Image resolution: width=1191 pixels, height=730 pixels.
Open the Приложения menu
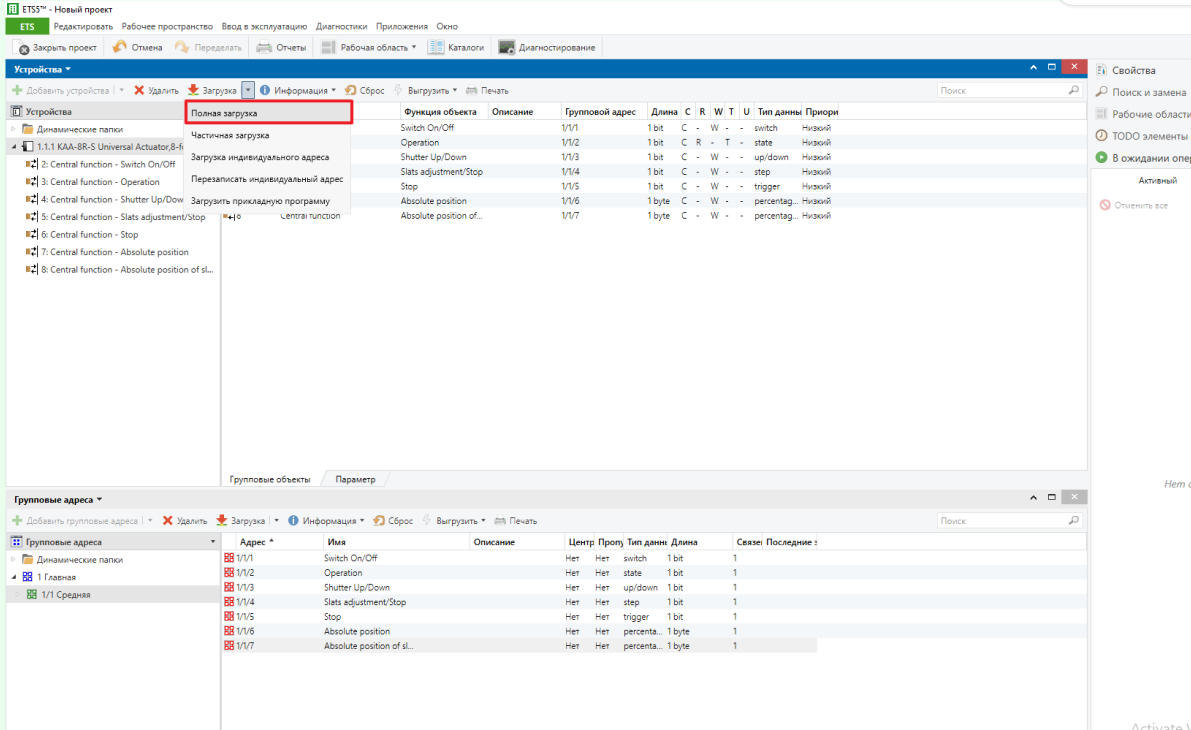coord(402,27)
